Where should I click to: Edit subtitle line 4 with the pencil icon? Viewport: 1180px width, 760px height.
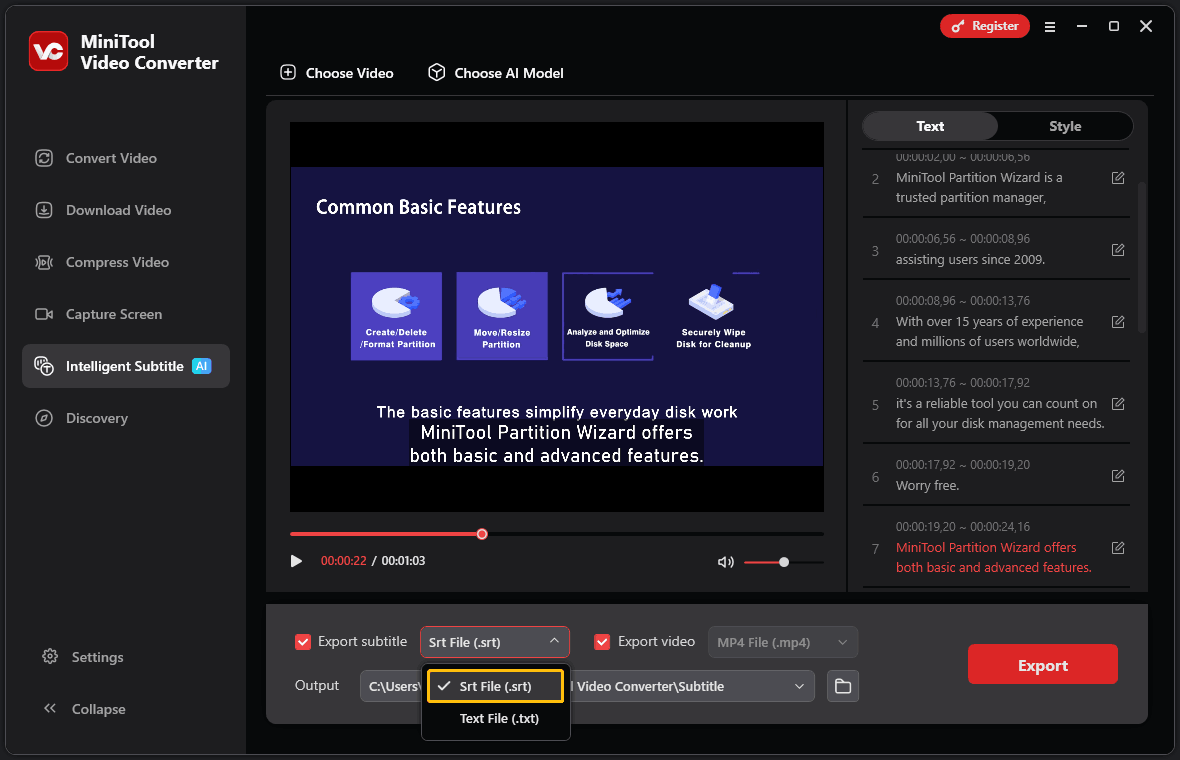click(1117, 321)
